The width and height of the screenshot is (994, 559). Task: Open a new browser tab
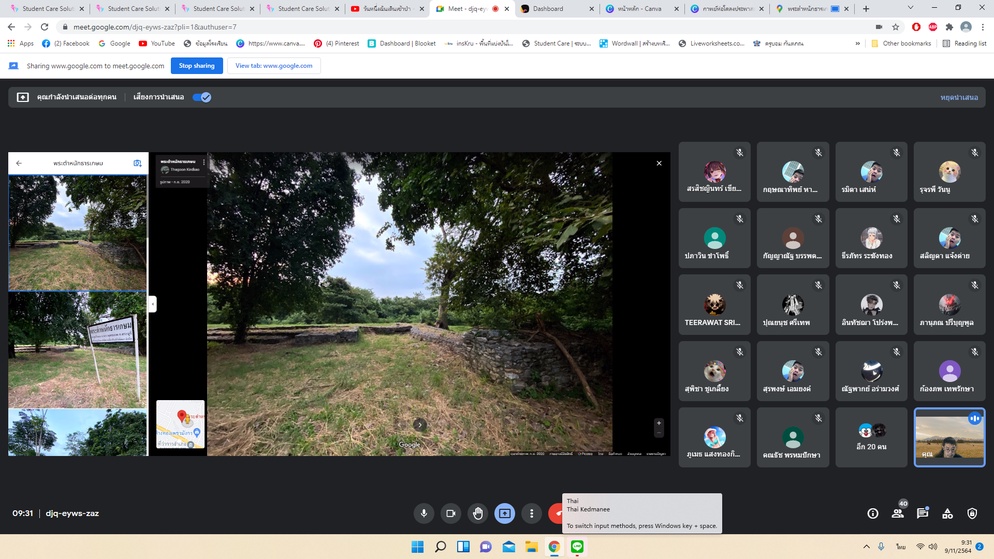866,9
